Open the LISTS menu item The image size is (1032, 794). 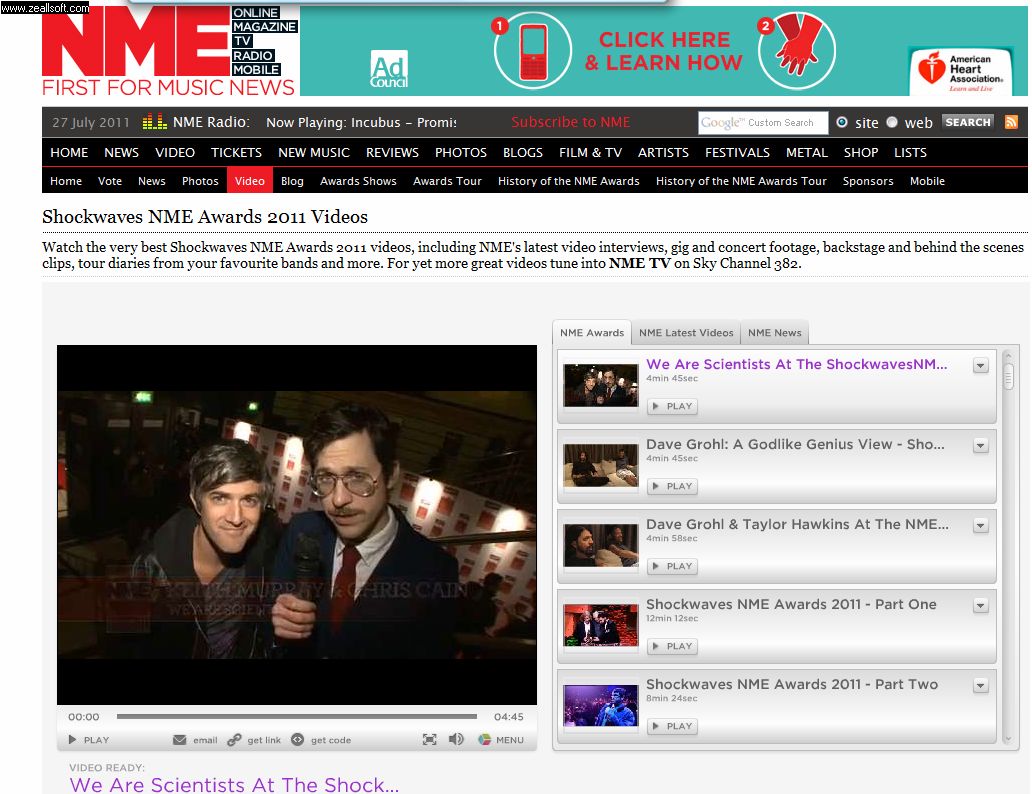[x=910, y=153]
